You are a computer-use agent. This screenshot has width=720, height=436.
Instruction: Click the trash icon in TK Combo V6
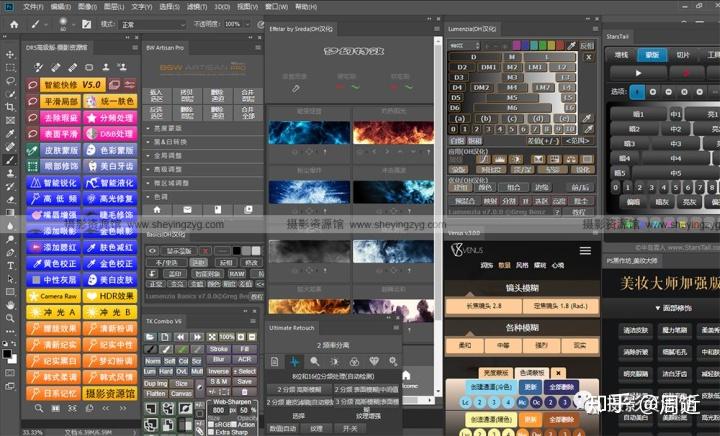tap(245, 392)
